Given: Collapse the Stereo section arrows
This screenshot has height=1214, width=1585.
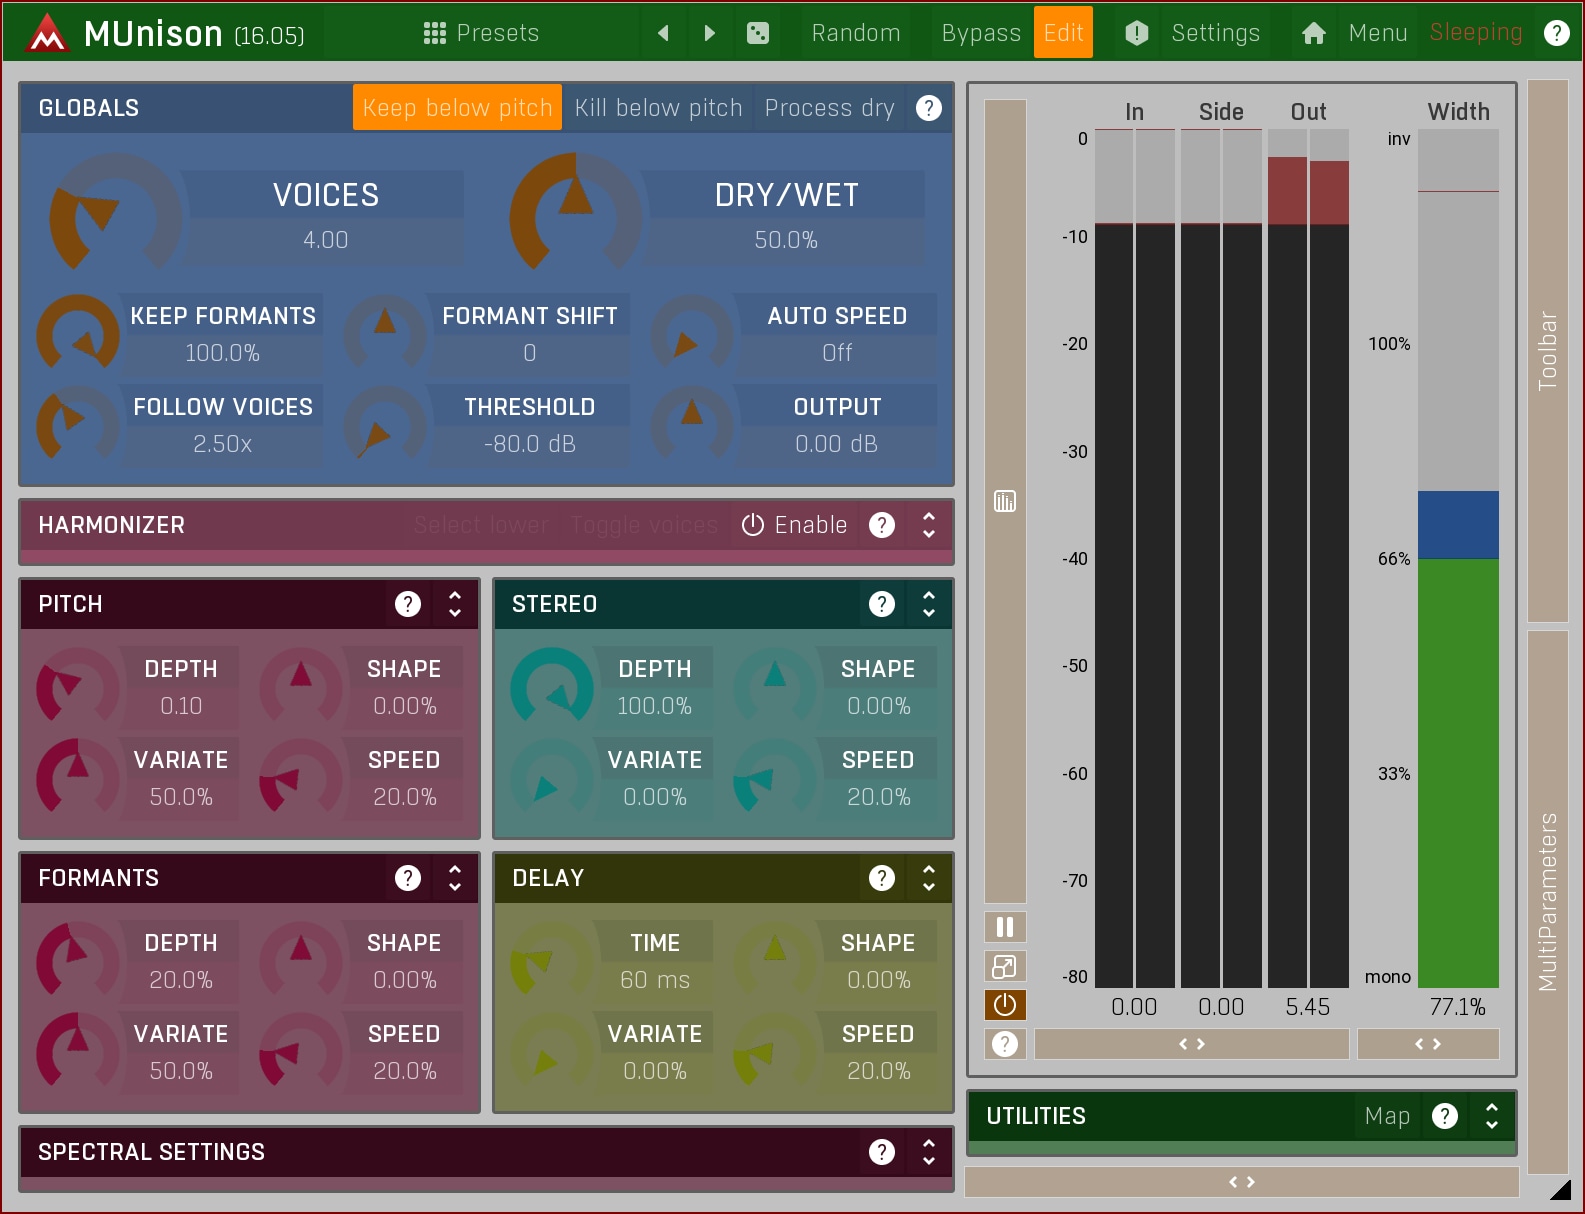Looking at the screenshot, I should point(929,604).
